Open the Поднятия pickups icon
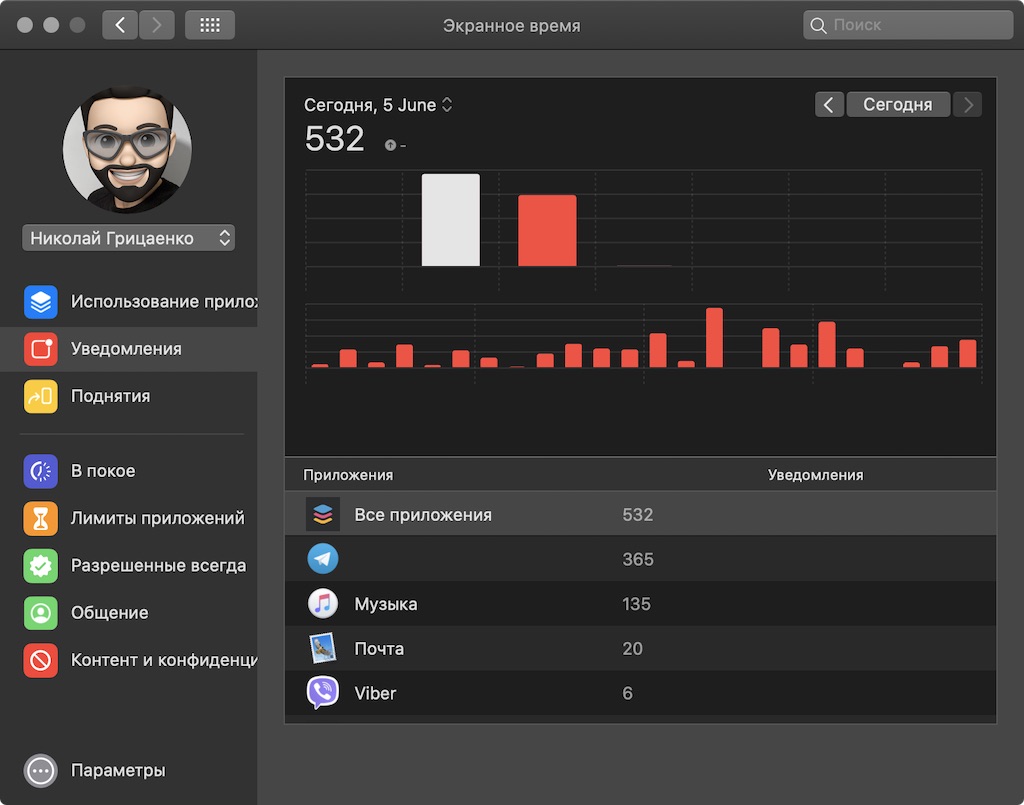Viewport: 1024px width, 805px height. 40,396
